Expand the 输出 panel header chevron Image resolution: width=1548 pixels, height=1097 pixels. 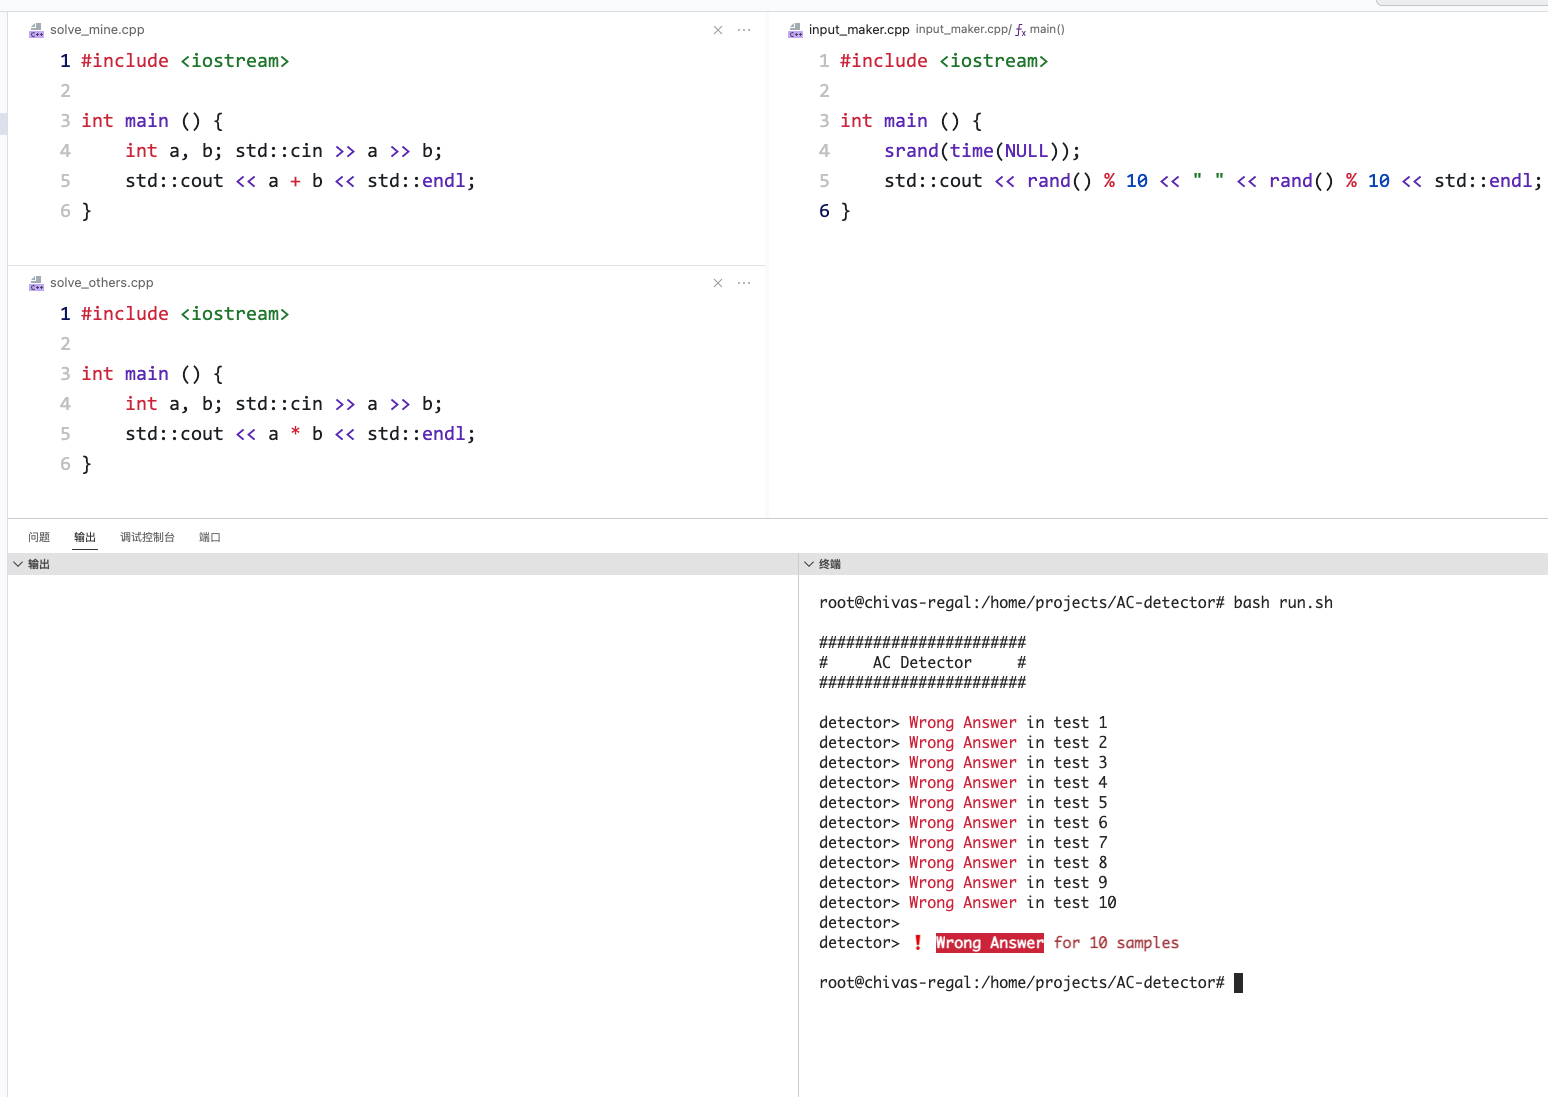click(x=18, y=563)
